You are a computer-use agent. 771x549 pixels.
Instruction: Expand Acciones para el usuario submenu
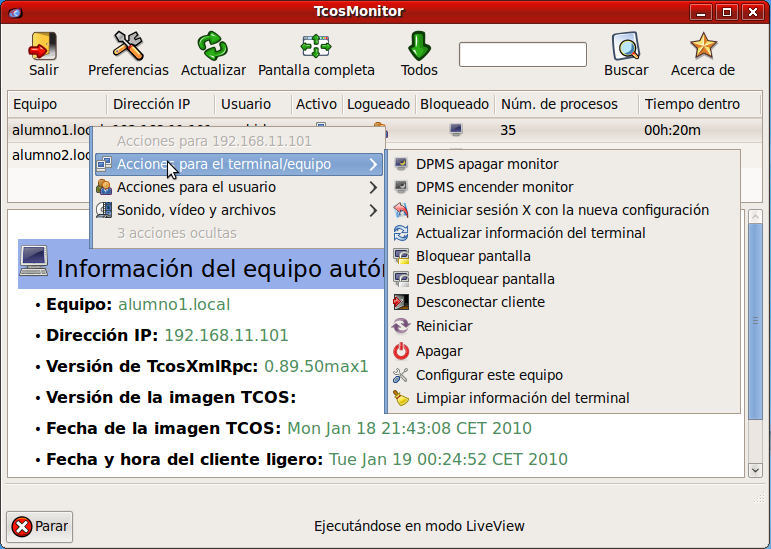[196, 187]
